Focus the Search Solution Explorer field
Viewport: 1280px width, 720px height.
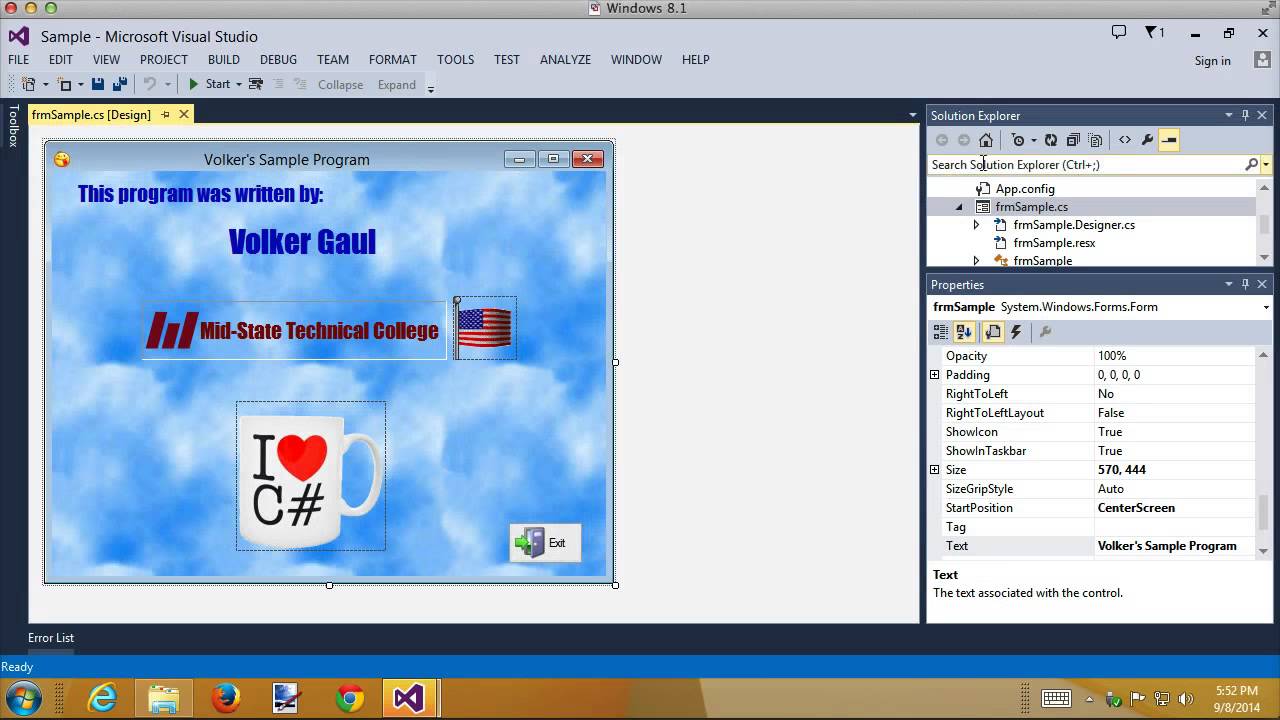click(1086, 165)
